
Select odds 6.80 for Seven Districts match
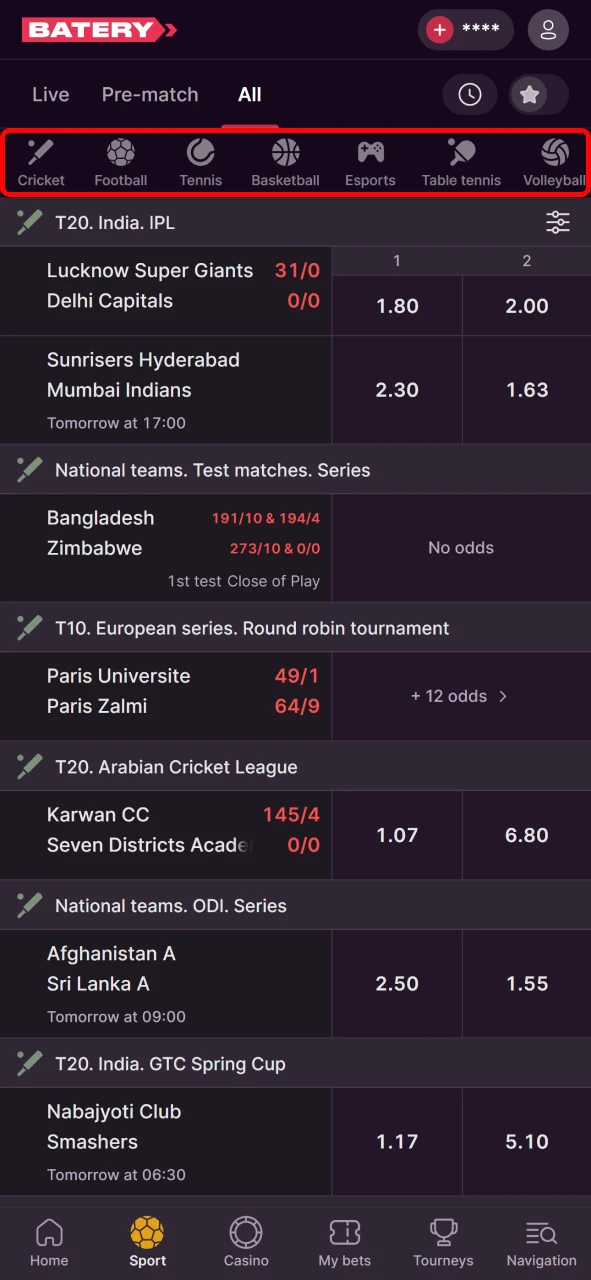point(527,835)
